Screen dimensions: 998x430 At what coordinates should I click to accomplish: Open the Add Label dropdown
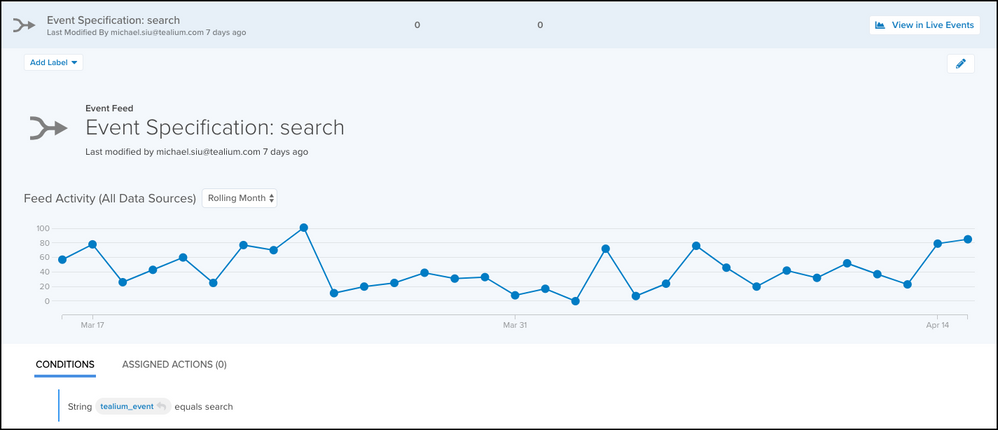53,62
